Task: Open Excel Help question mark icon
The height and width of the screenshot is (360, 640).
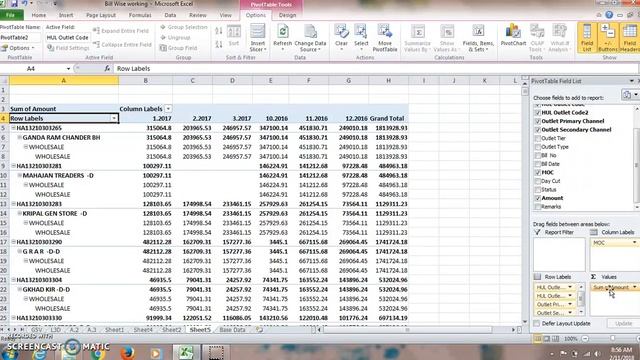Action: pos(609,15)
